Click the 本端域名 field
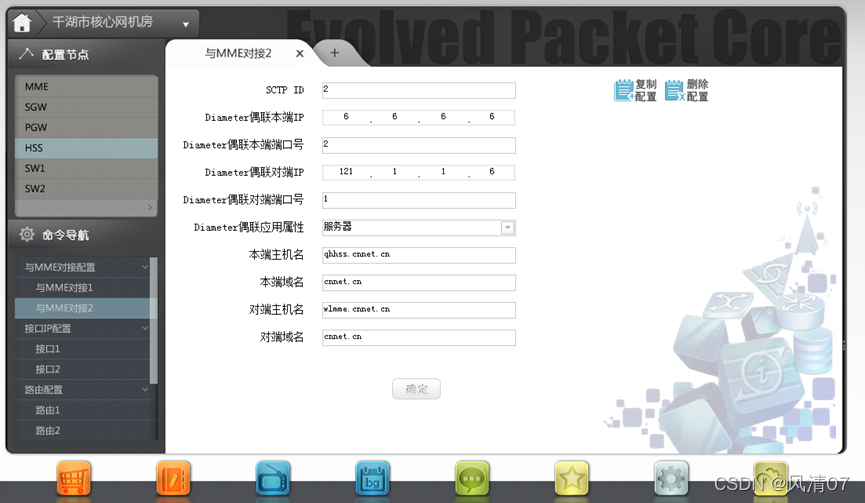This screenshot has width=865, height=503. click(x=419, y=283)
